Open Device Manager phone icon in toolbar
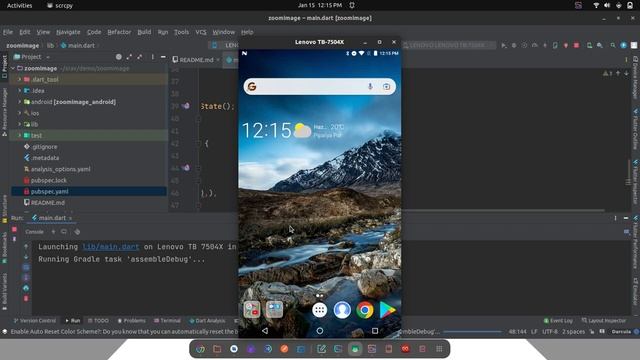This screenshot has height=360, width=640. [x=589, y=45]
